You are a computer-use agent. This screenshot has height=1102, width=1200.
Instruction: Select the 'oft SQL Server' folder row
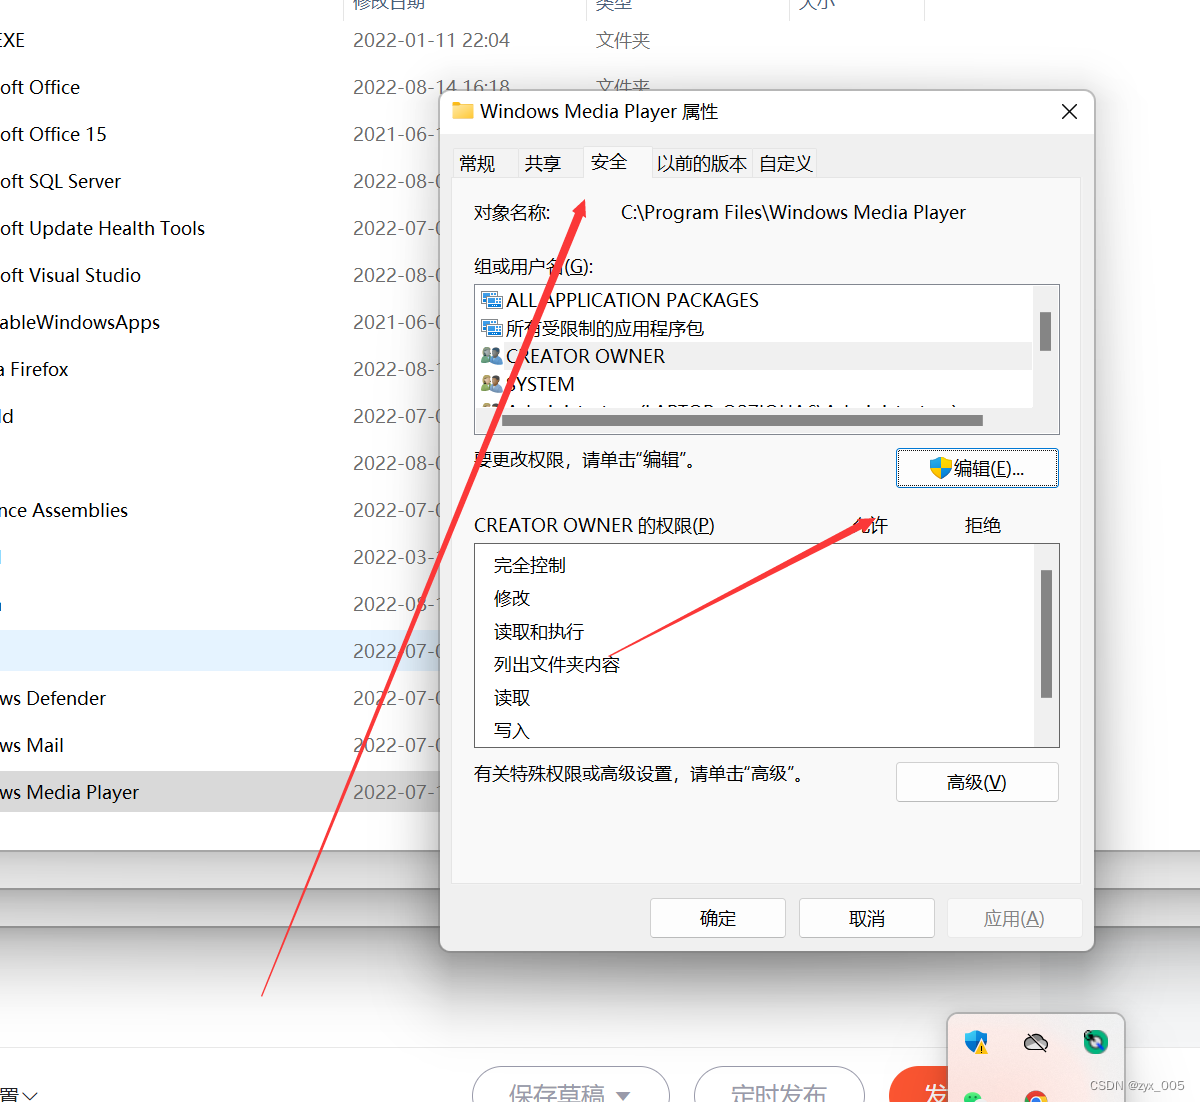(x=220, y=181)
